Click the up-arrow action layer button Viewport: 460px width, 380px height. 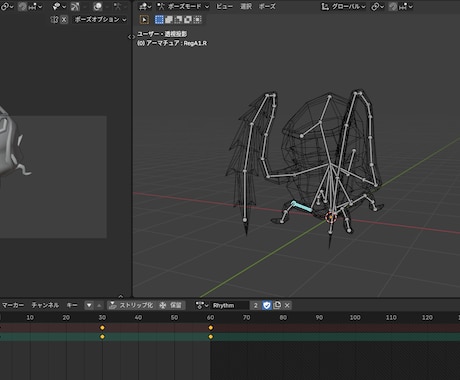99,305
